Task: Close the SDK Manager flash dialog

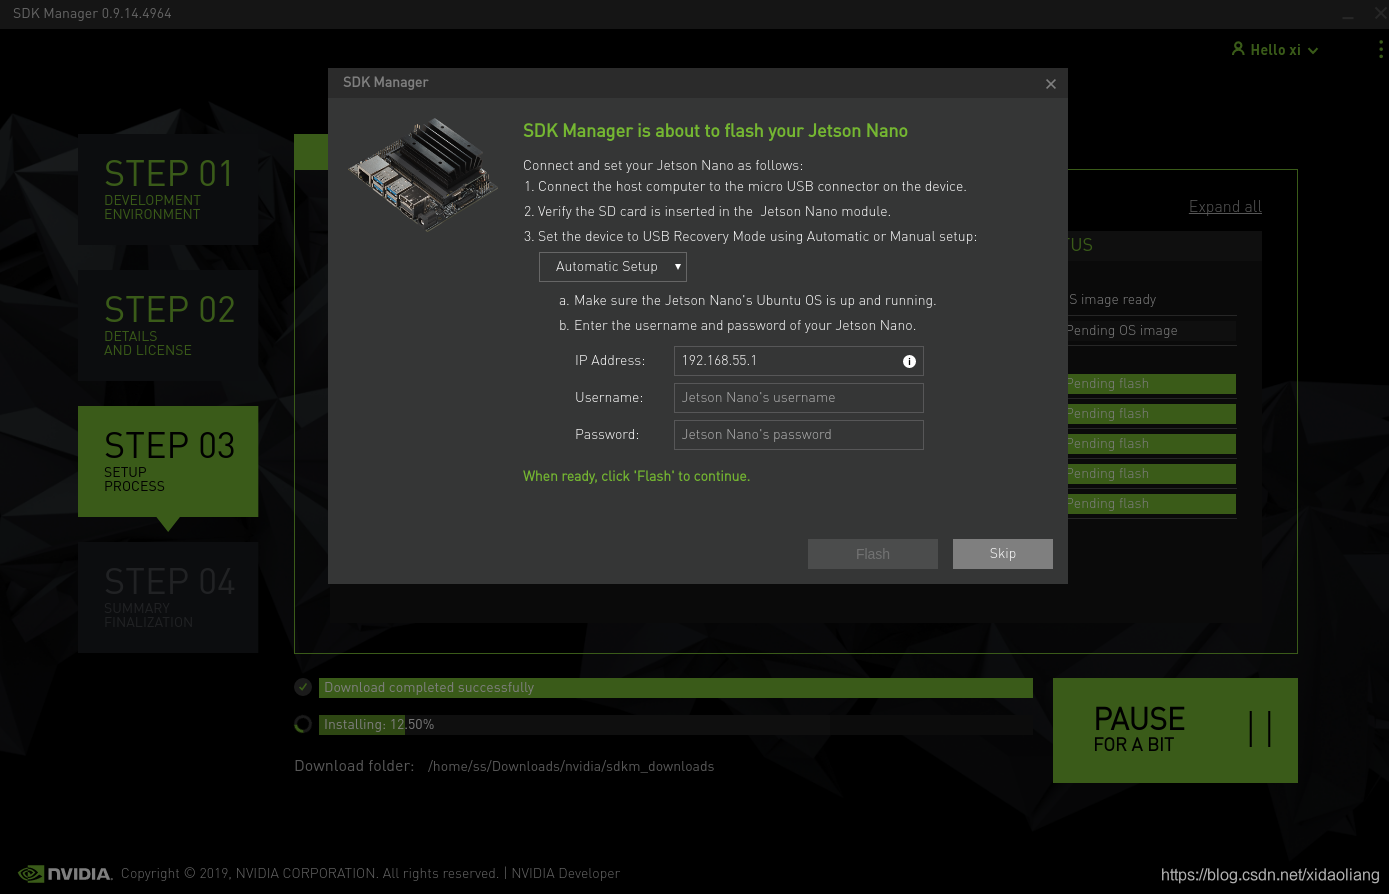Action: click(1051, 84)
